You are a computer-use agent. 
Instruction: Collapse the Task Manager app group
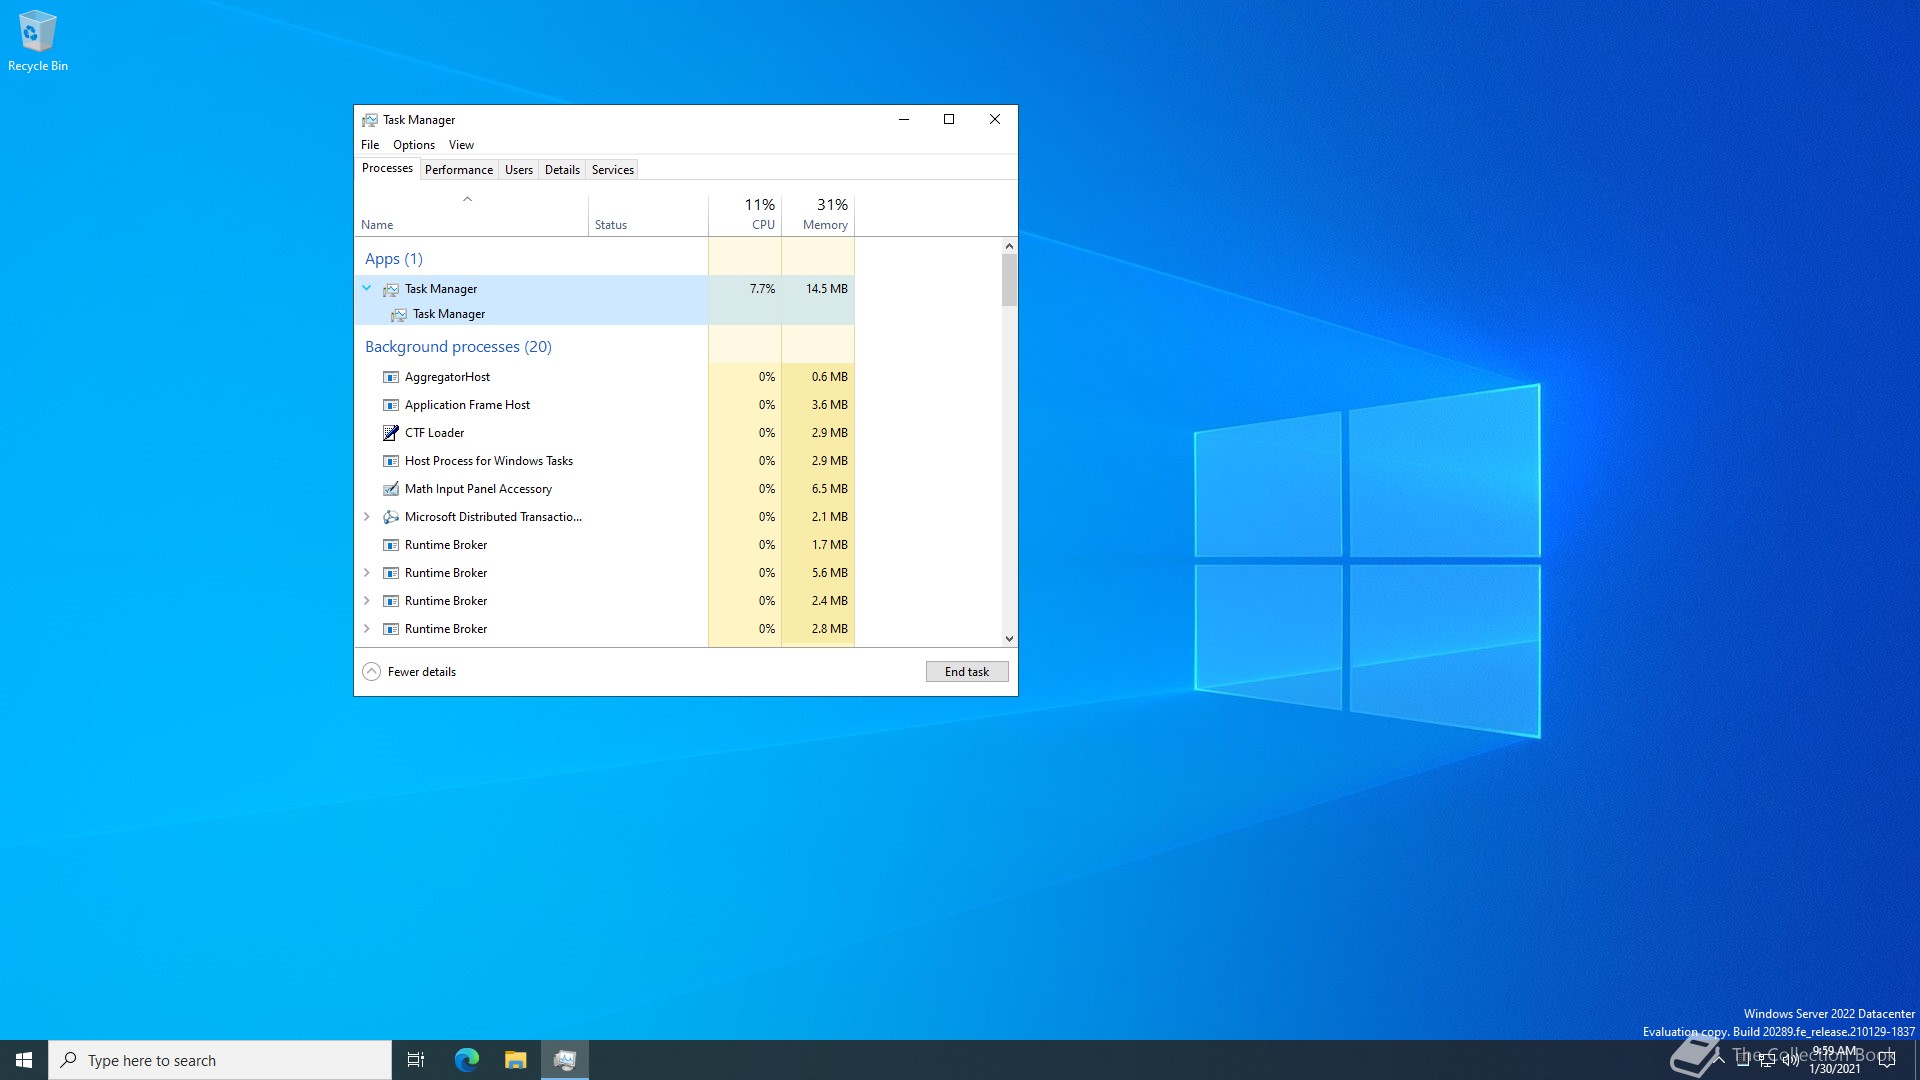(367, 288)
